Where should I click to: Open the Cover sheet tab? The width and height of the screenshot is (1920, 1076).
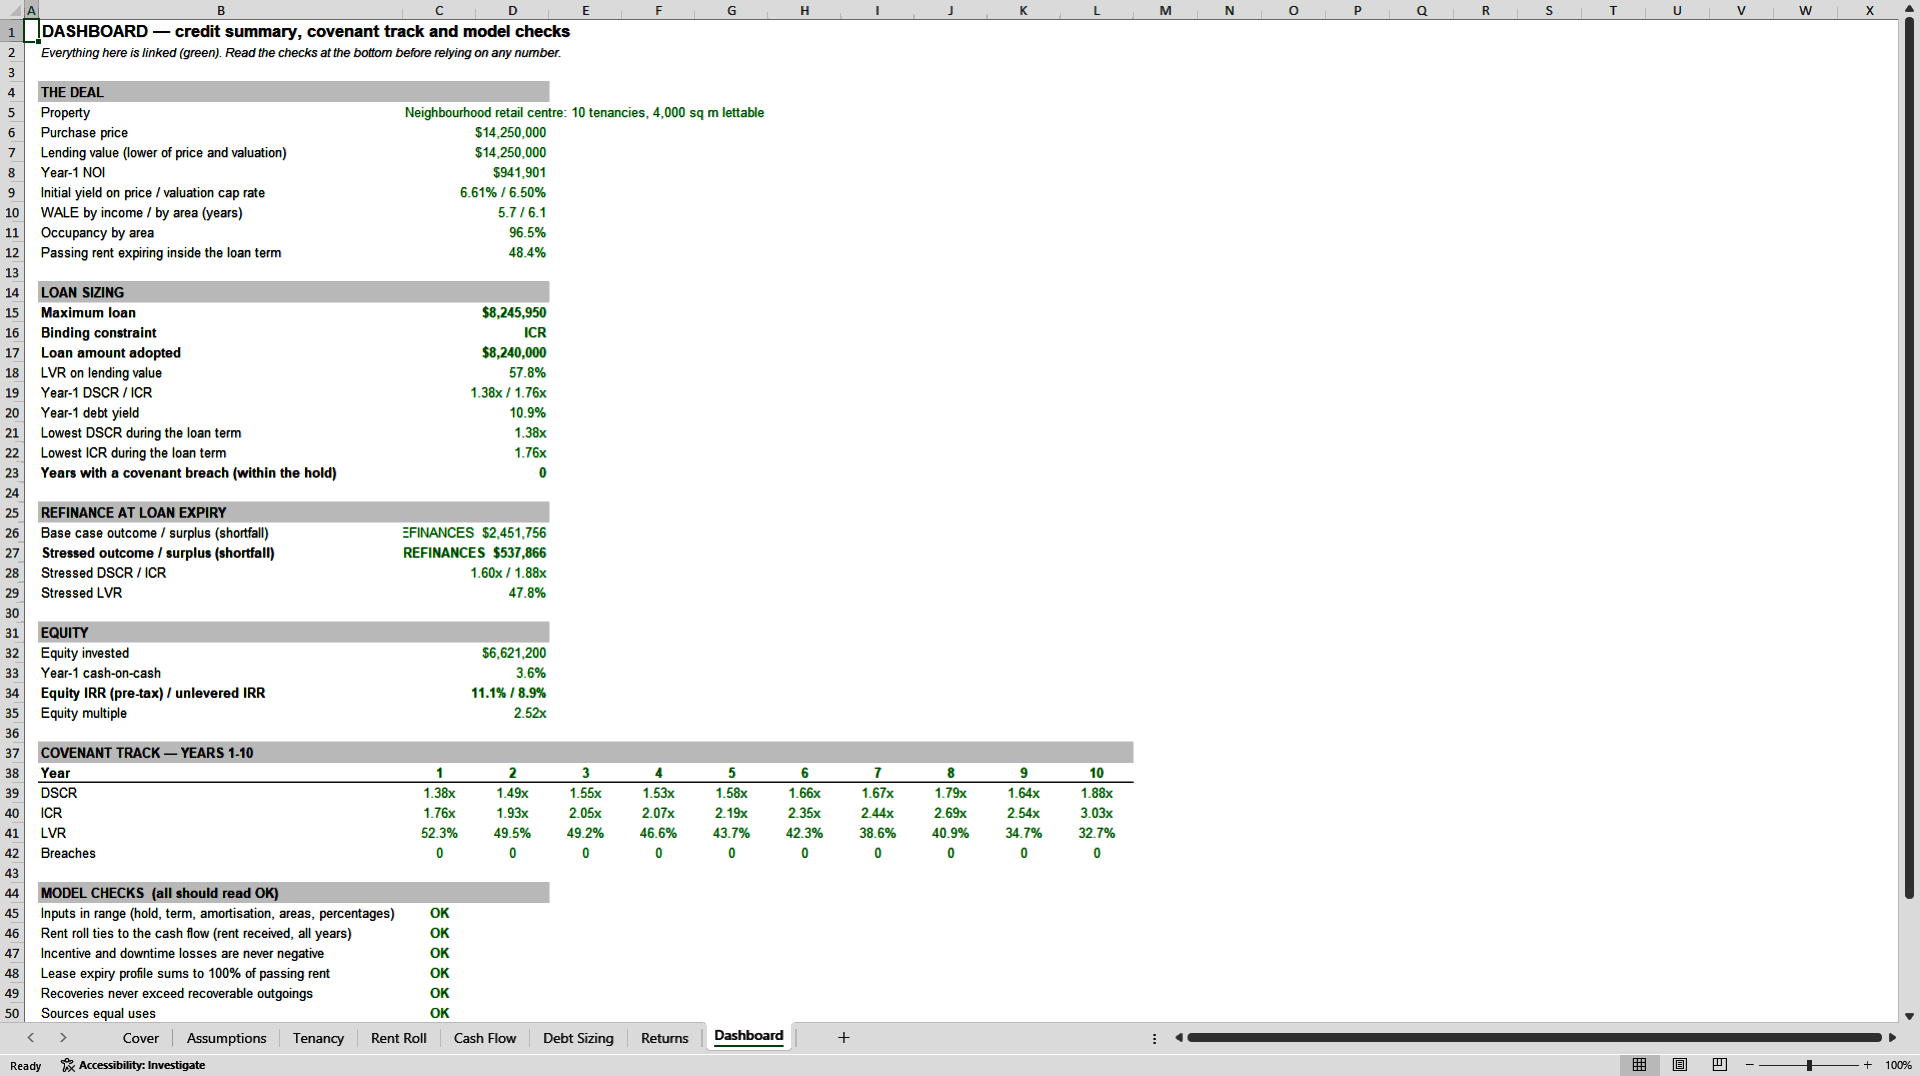(x=140, y=1038)
